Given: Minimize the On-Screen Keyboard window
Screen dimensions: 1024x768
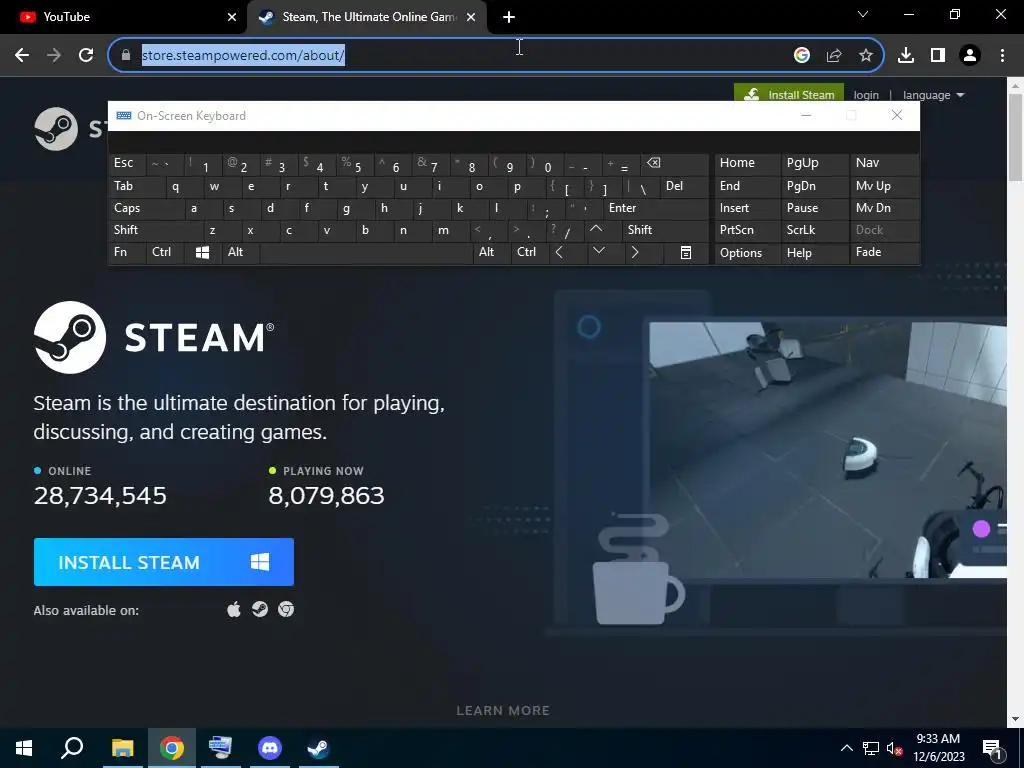Looking at the screenshot, I should pyautogui.click(x=807, y=116).
